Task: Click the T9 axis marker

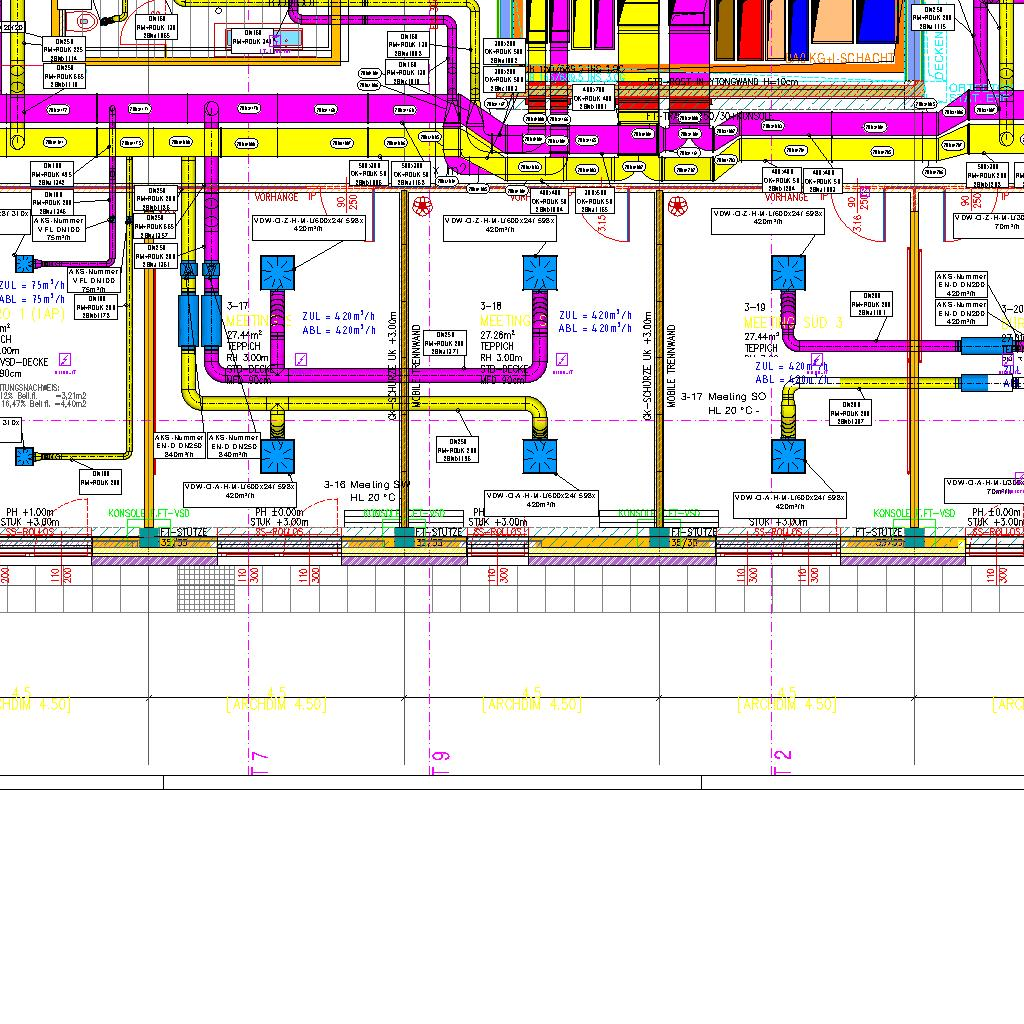Action: 441,762
